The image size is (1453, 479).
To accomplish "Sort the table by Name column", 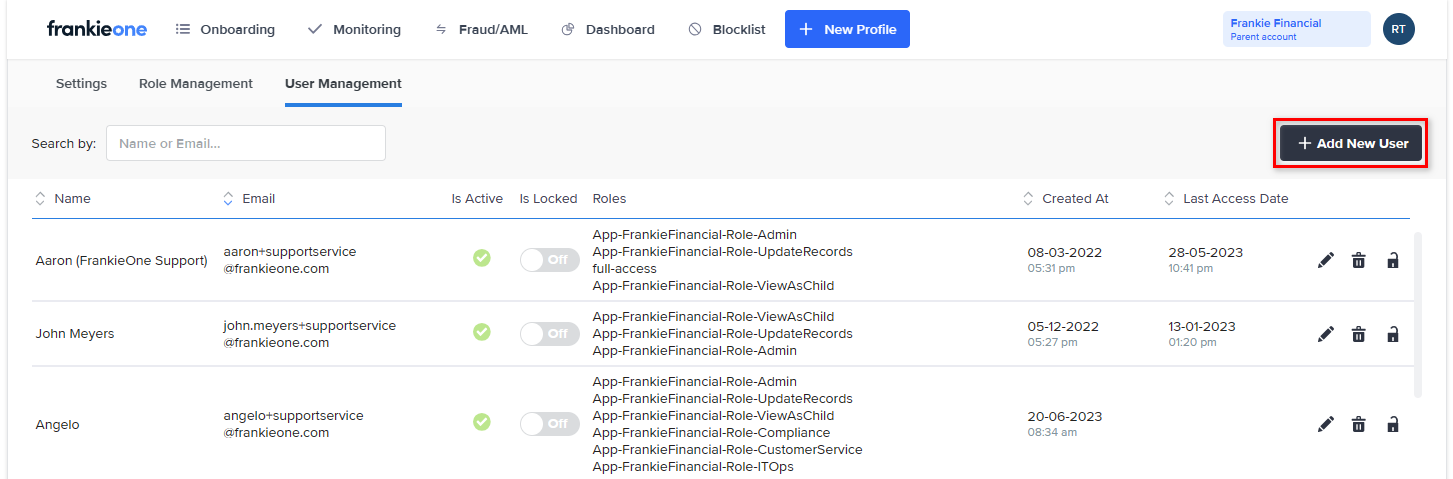I will pos(64,199).
